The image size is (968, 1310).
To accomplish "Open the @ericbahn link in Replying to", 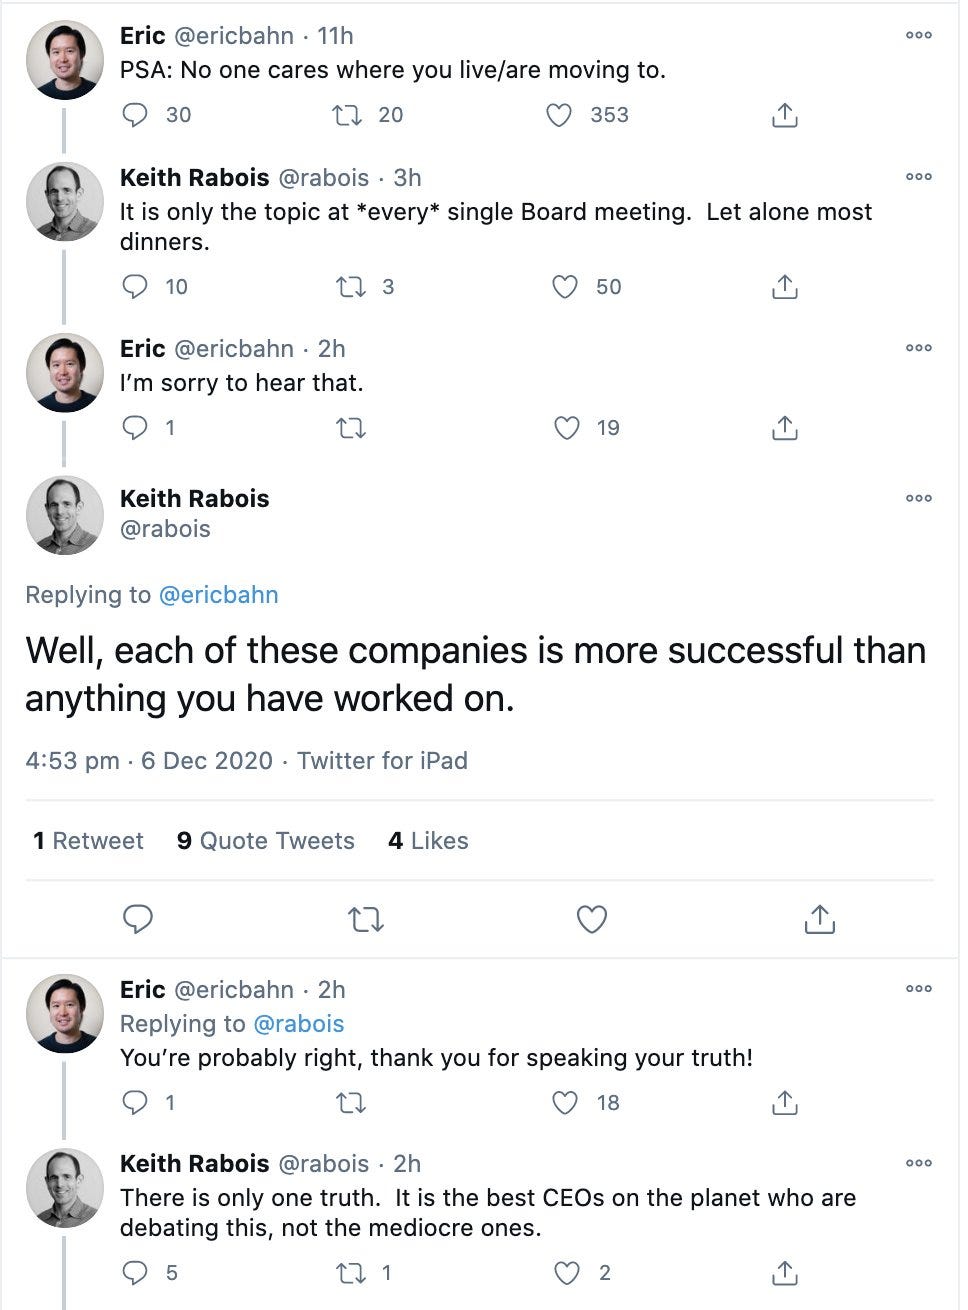I will pyautogui.click(x=219, y=595).
